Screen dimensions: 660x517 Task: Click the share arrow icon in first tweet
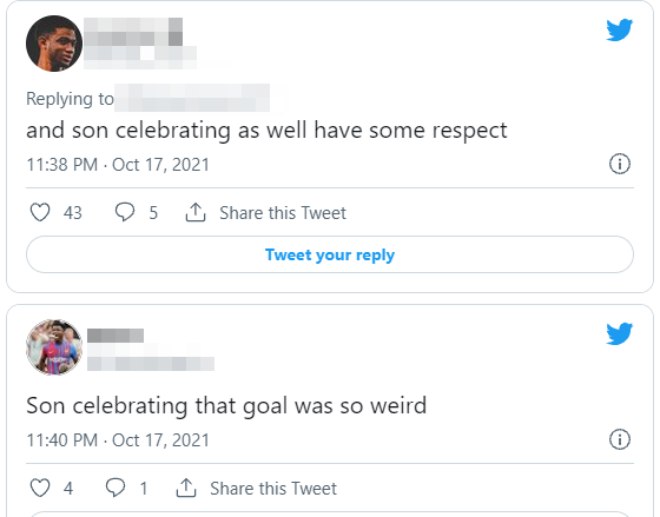point(196,212)
